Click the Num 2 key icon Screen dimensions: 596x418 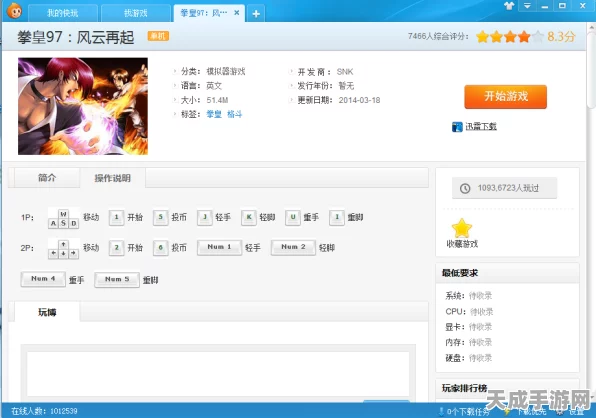(293, 247)
